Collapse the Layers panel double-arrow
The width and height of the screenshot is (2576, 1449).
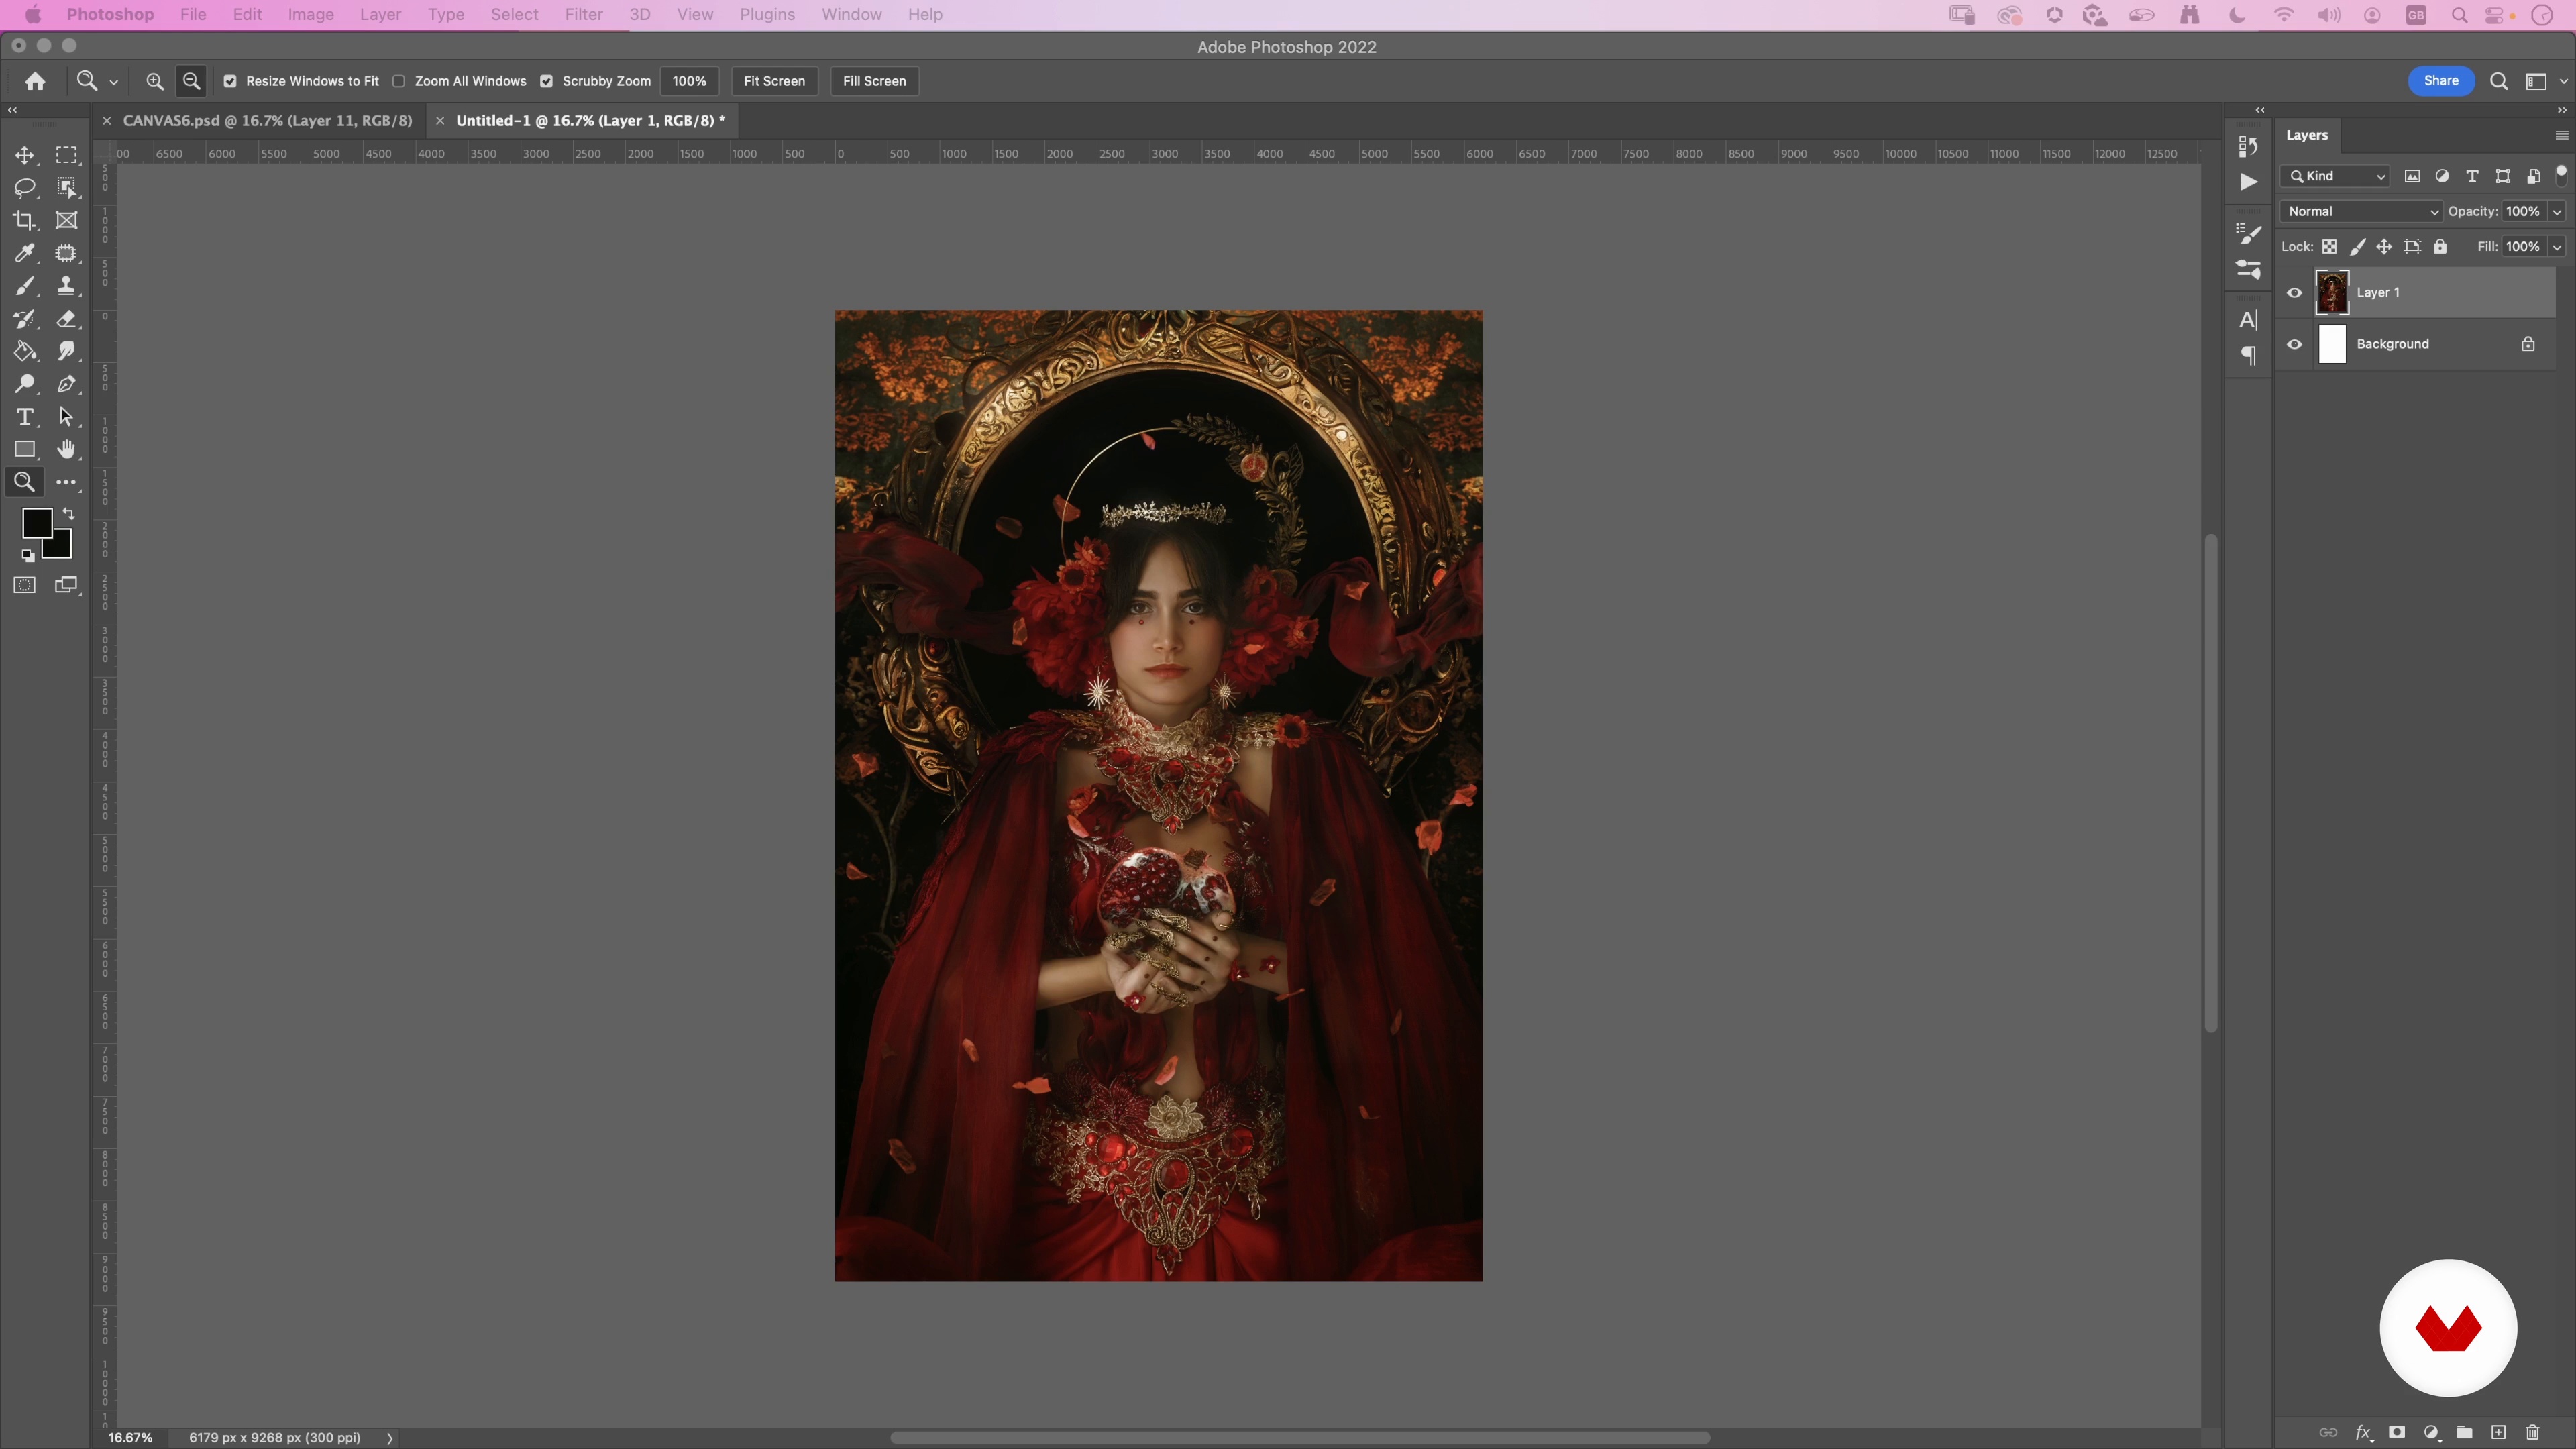click(x=2562, y=110)
